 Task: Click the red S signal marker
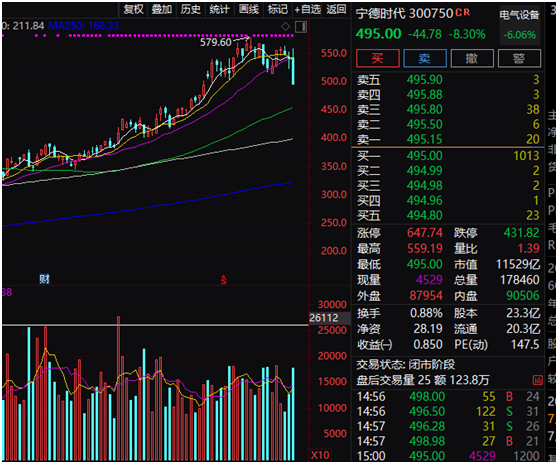click(x=223, y=280)
